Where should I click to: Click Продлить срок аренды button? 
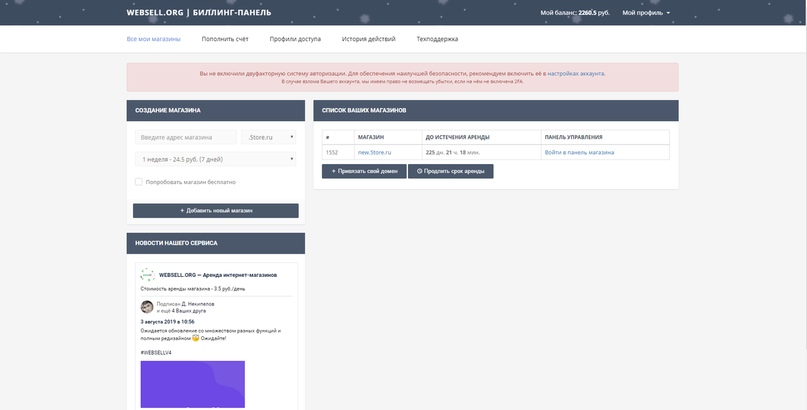pos(450,171)
